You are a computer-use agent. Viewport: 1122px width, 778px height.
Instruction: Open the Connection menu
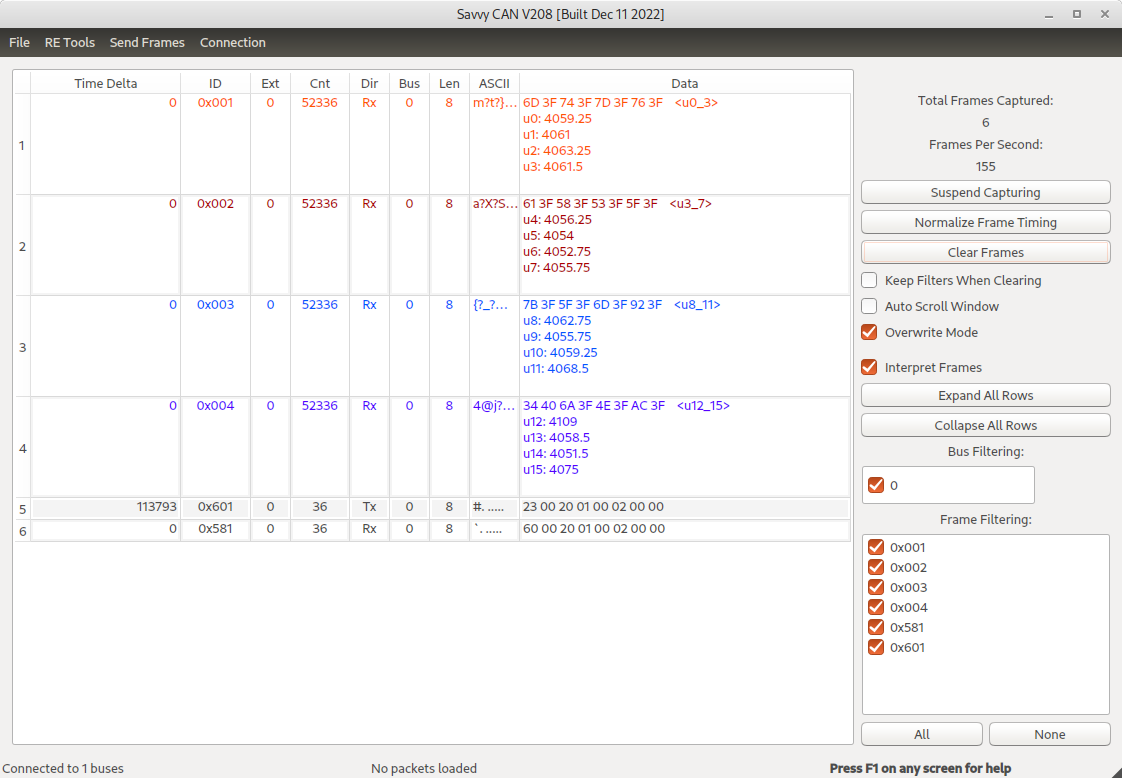pyautogui.click(x=233, y=43)
